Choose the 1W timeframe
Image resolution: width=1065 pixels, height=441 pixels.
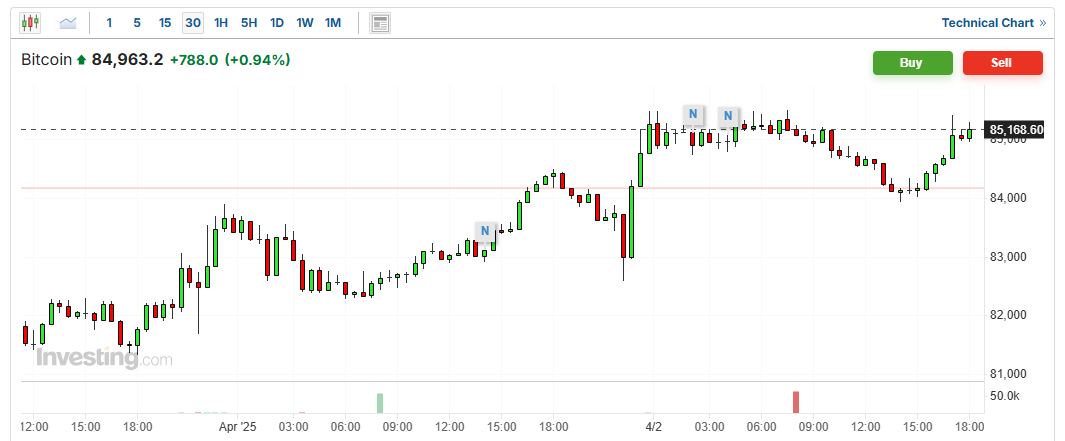tap(305, 22)
